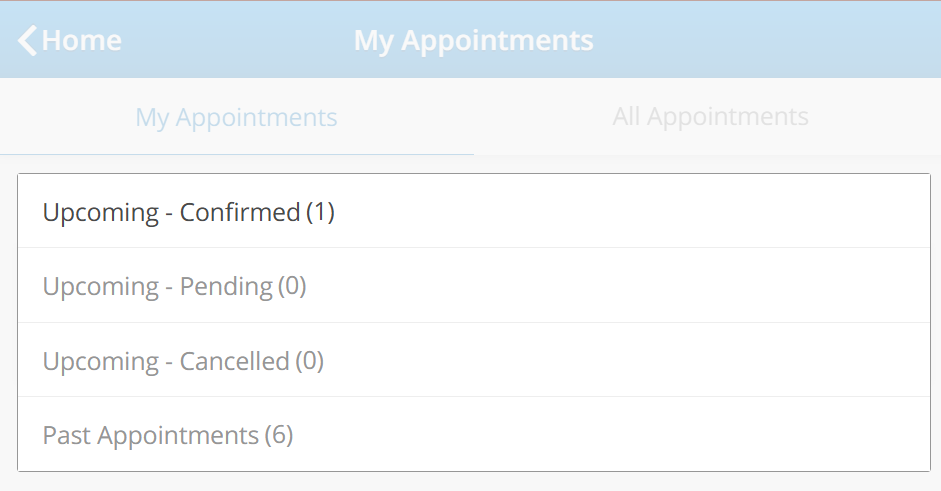Click the word Upcoming in the Confirmed row

[100, 213]
